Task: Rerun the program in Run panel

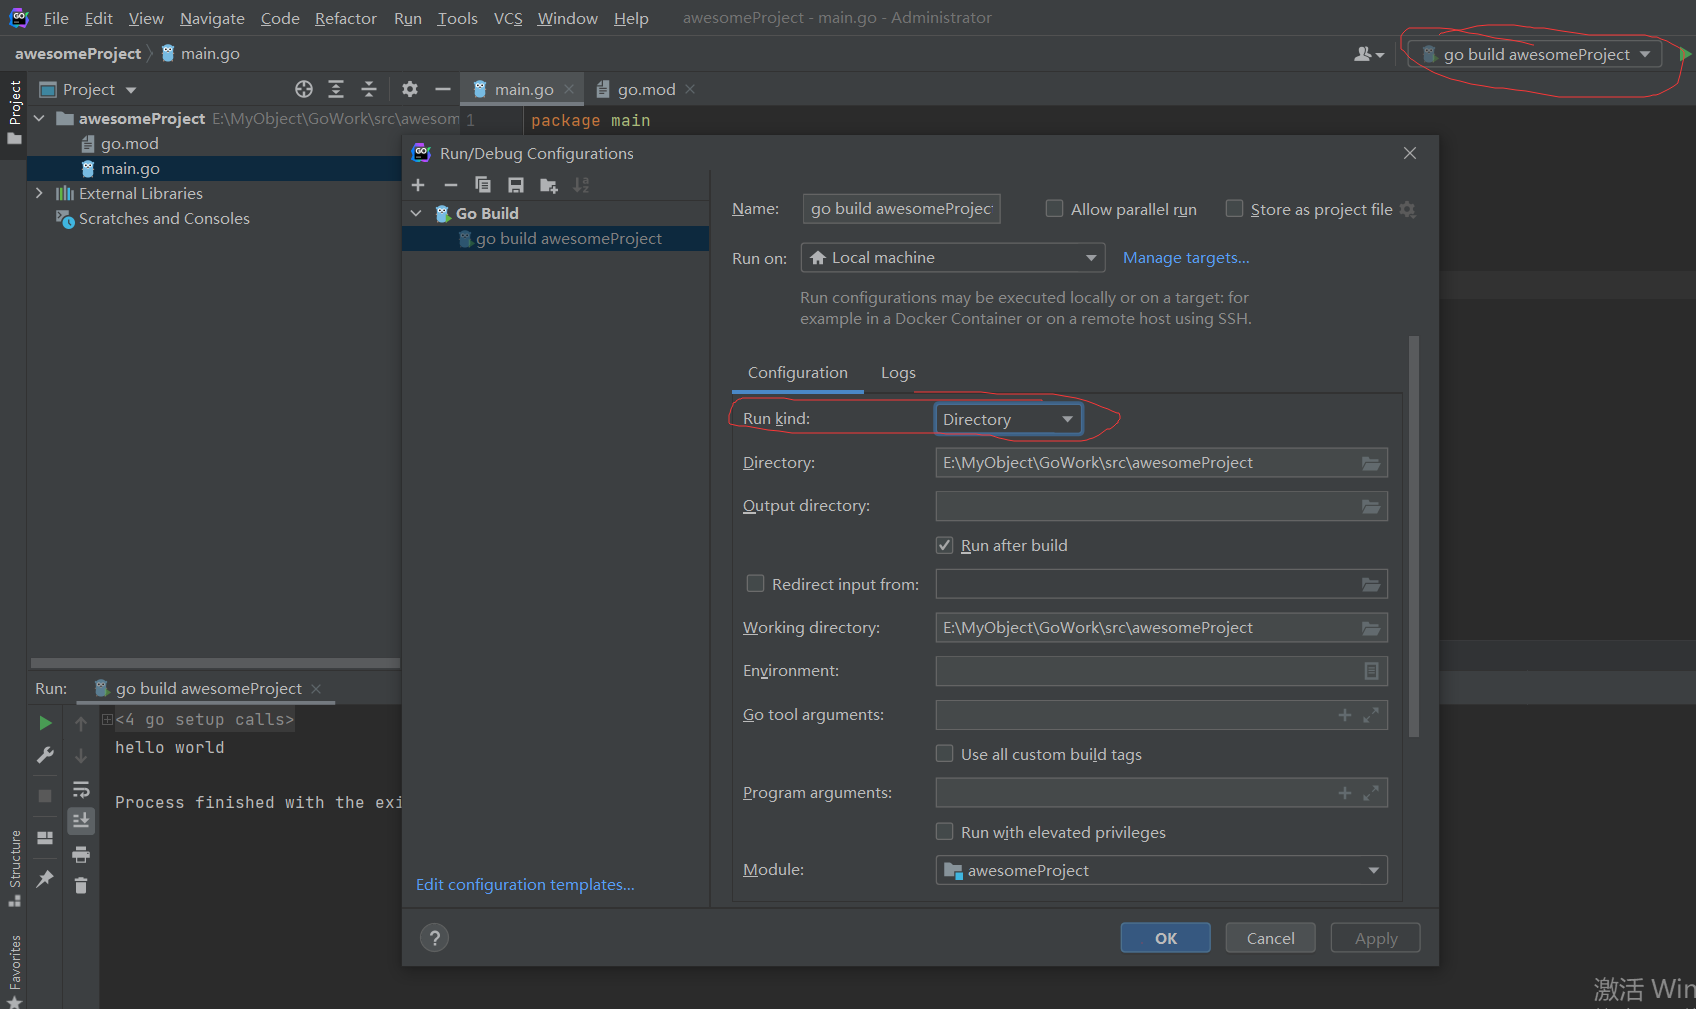Action: pyautogui.click(x=45, y=722)
